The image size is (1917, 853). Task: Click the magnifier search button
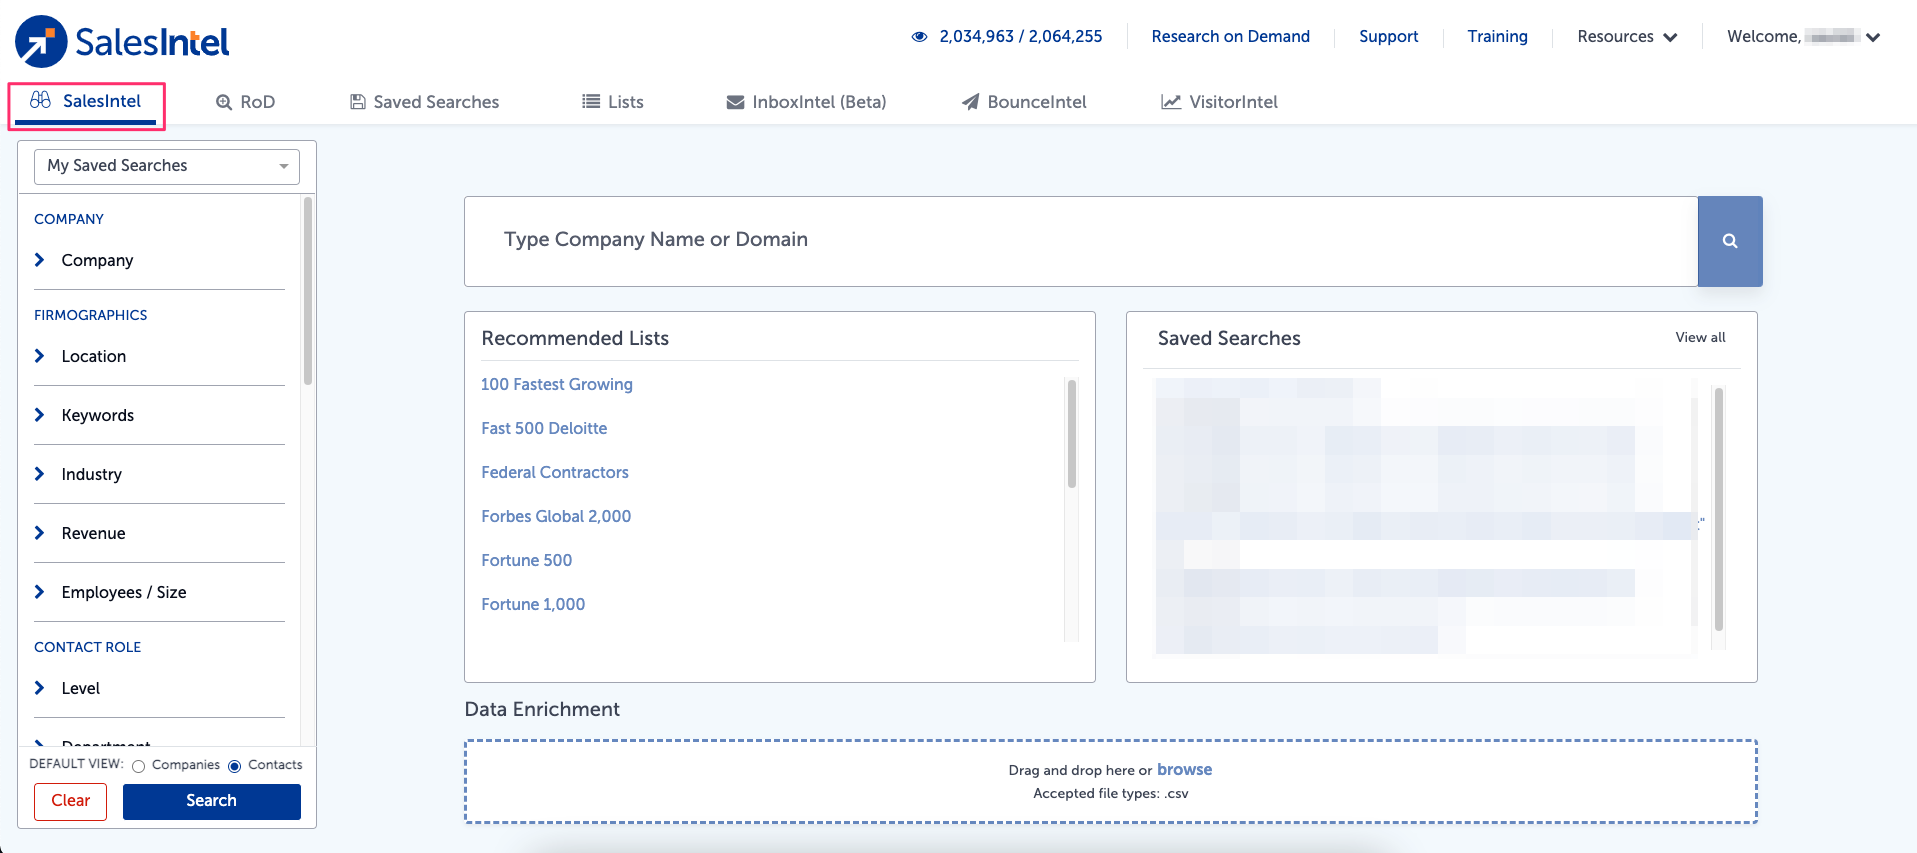coord(1730,241)
